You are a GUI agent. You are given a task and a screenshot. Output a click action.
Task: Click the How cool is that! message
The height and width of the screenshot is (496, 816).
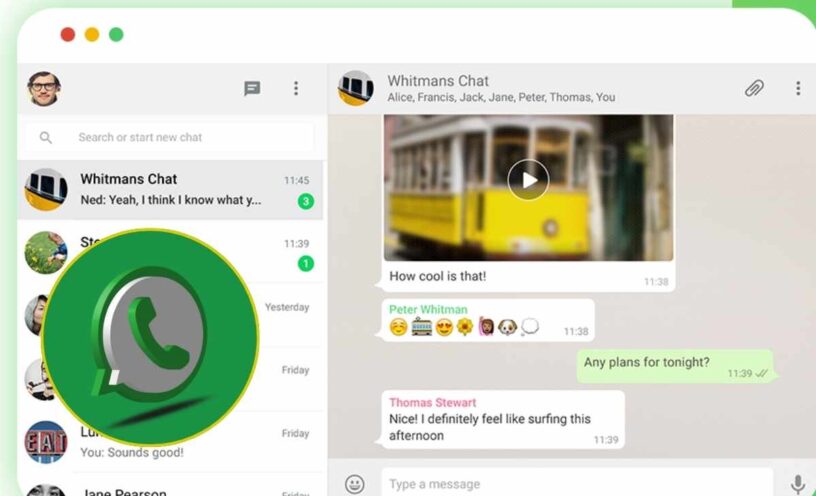click(438, 276)
